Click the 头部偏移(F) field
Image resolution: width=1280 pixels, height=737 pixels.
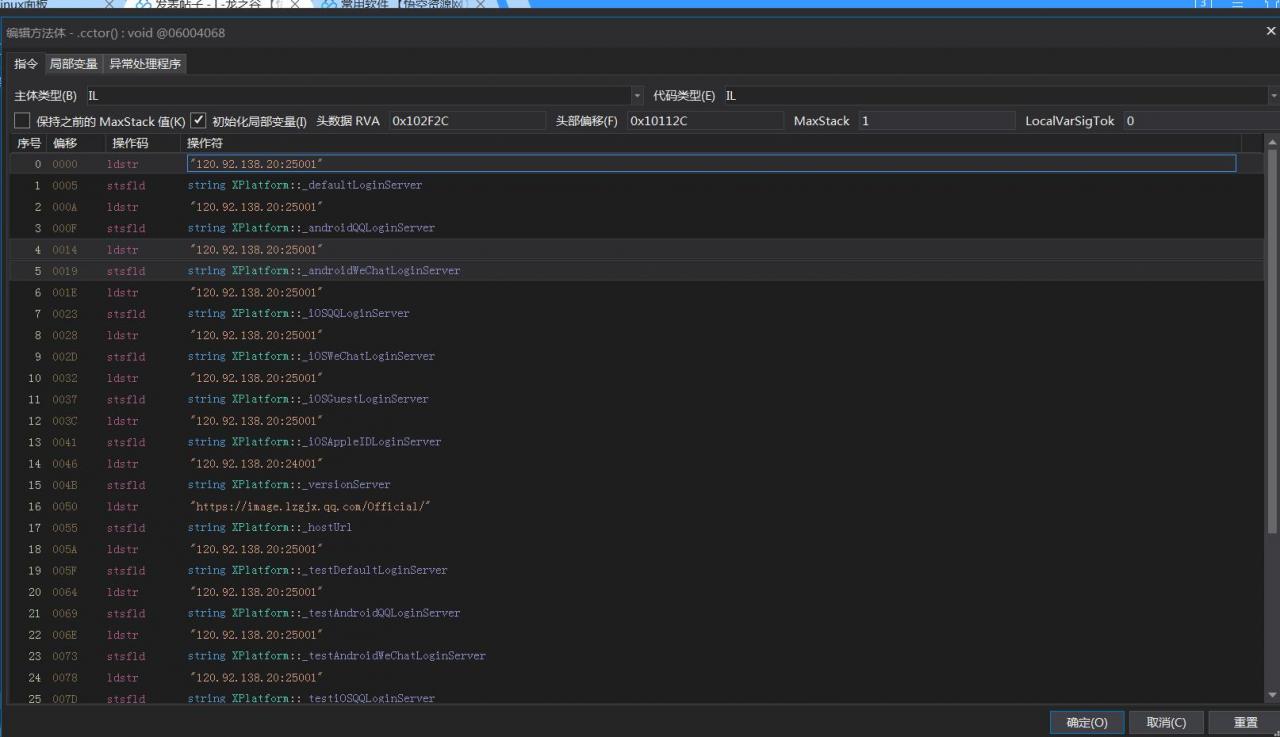(x=705, y=121)
